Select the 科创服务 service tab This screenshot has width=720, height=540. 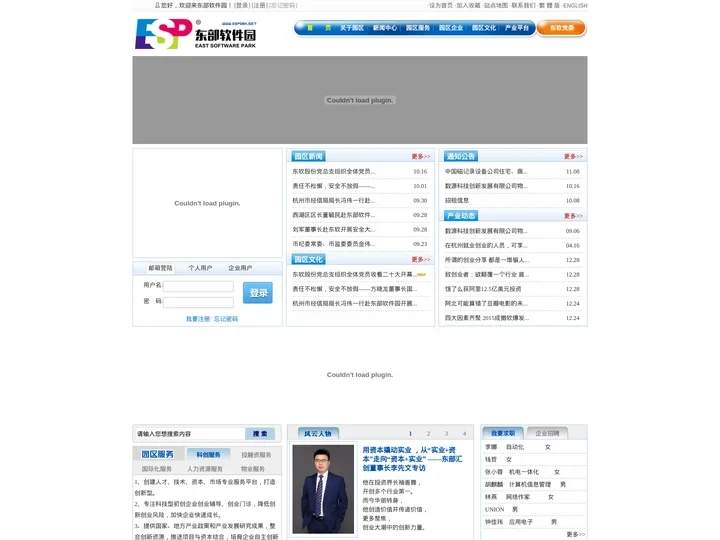208,455
